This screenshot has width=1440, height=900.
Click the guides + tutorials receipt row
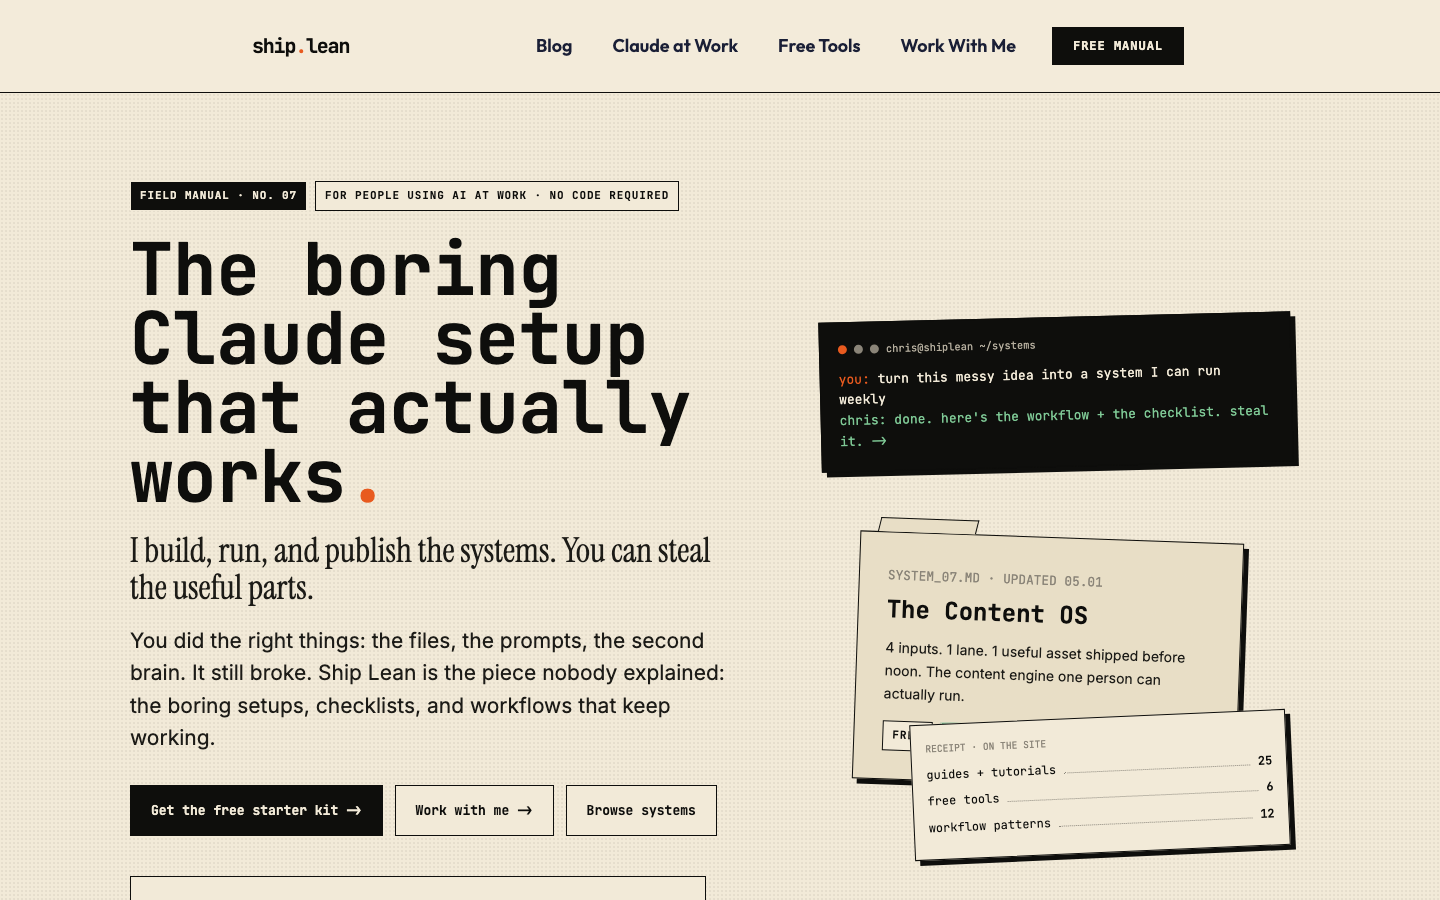(x=1099, y=767)
